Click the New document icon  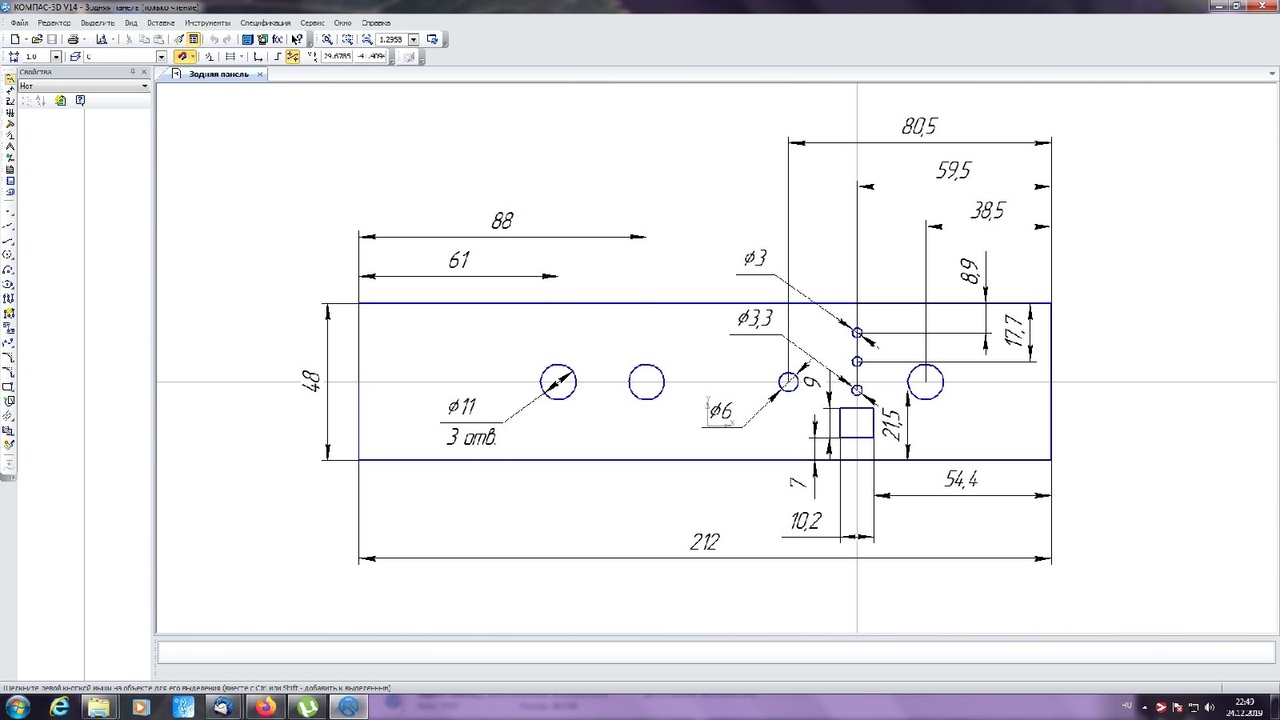14,39
